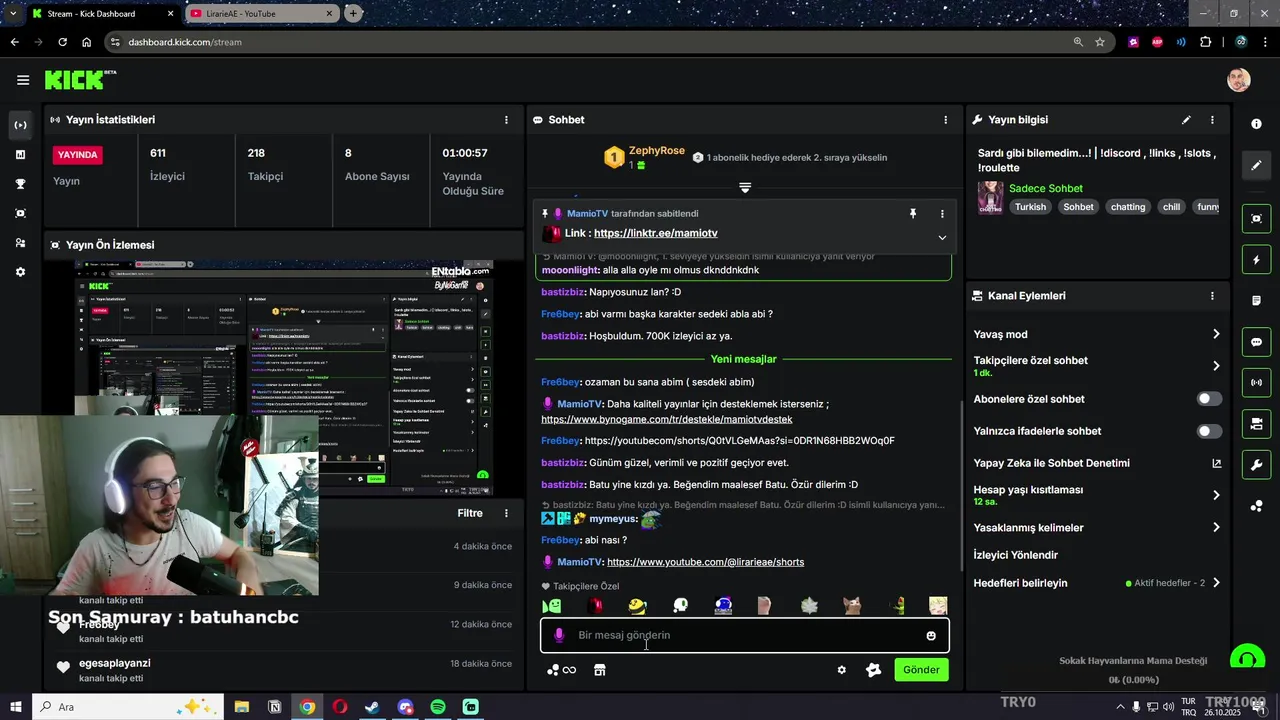Open Steam from the Windows taskbar

tap(372, 707)
